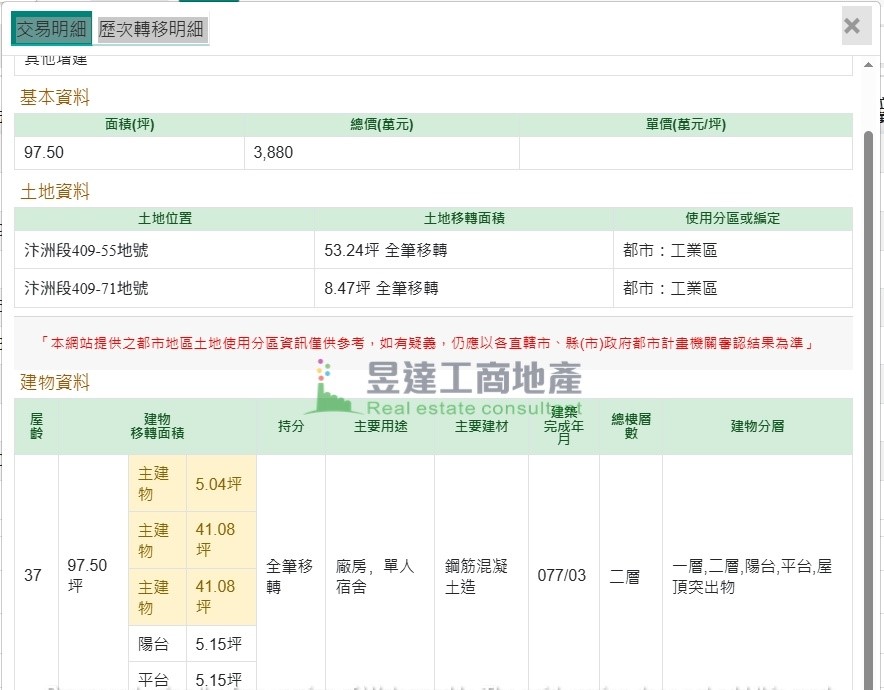The image size is (884, 690).
Task: Switch to the 交易明細 tab
Action: tap(52, 29)
